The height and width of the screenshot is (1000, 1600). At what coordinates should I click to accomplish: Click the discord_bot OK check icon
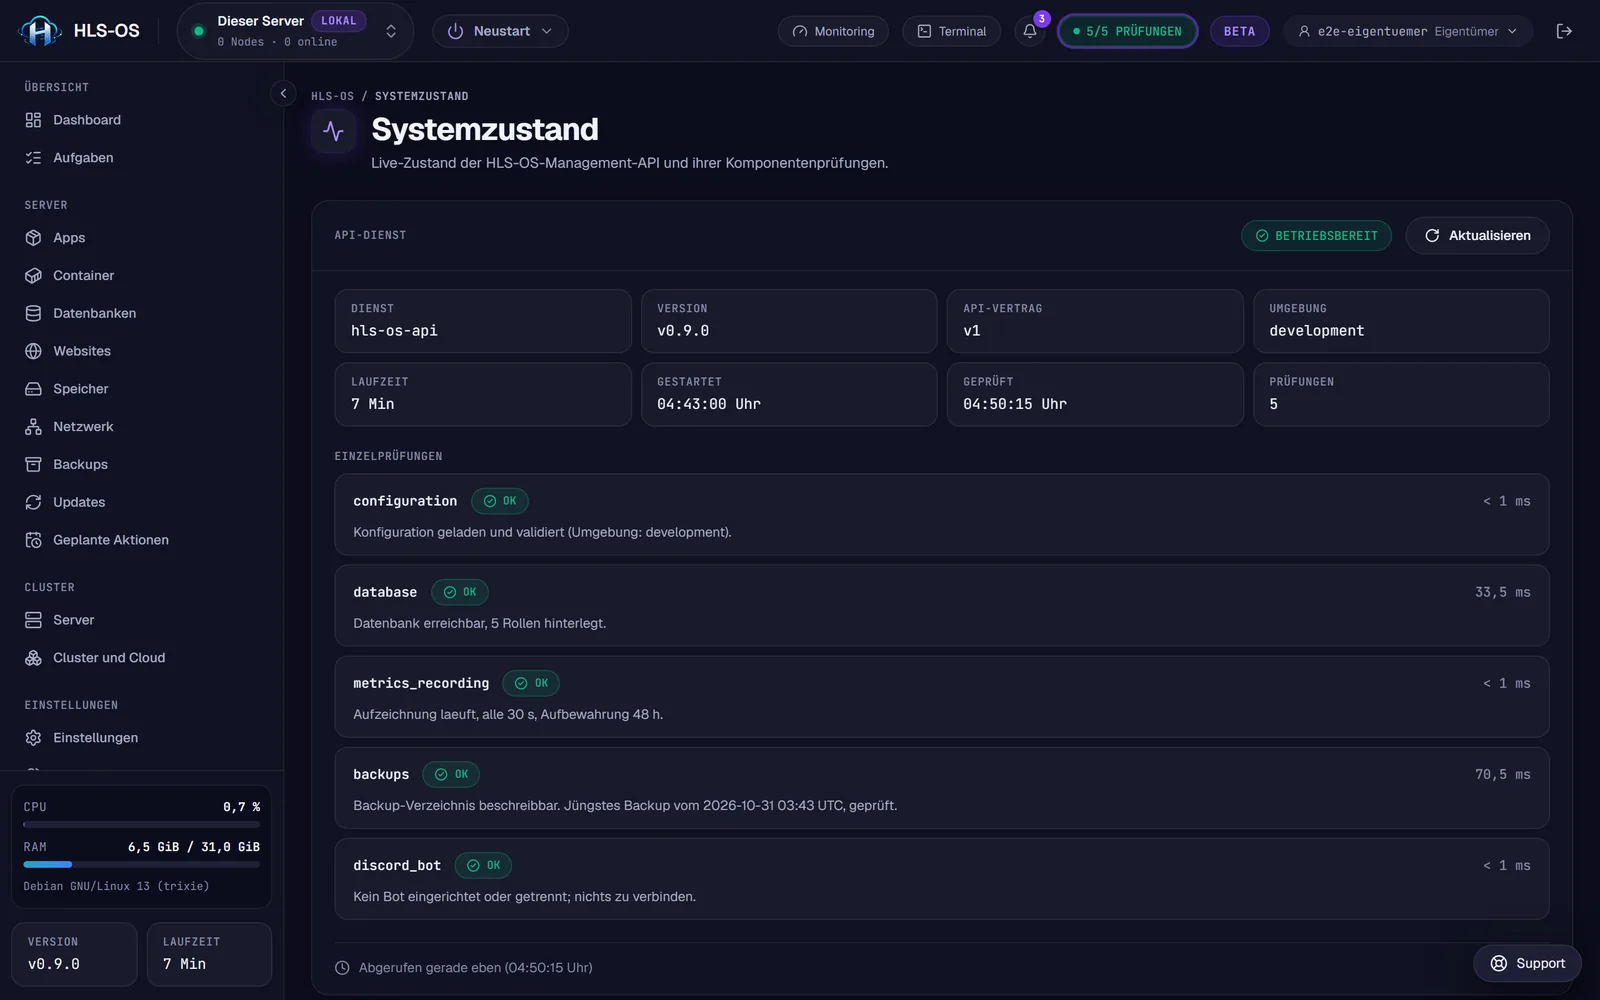point(473,865)
